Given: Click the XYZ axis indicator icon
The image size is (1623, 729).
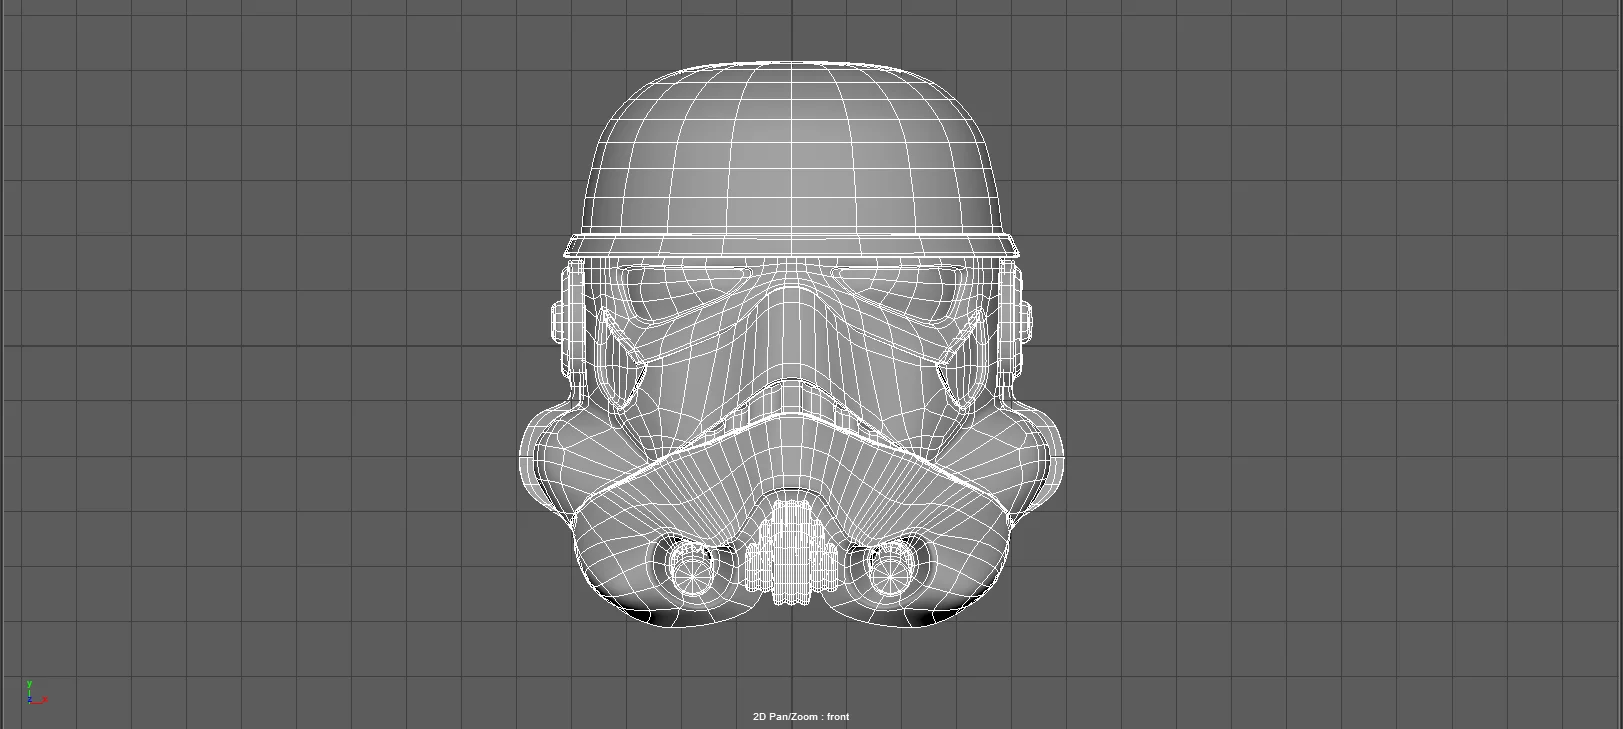Looking at the screenshot, I should [x=36, y=693].
